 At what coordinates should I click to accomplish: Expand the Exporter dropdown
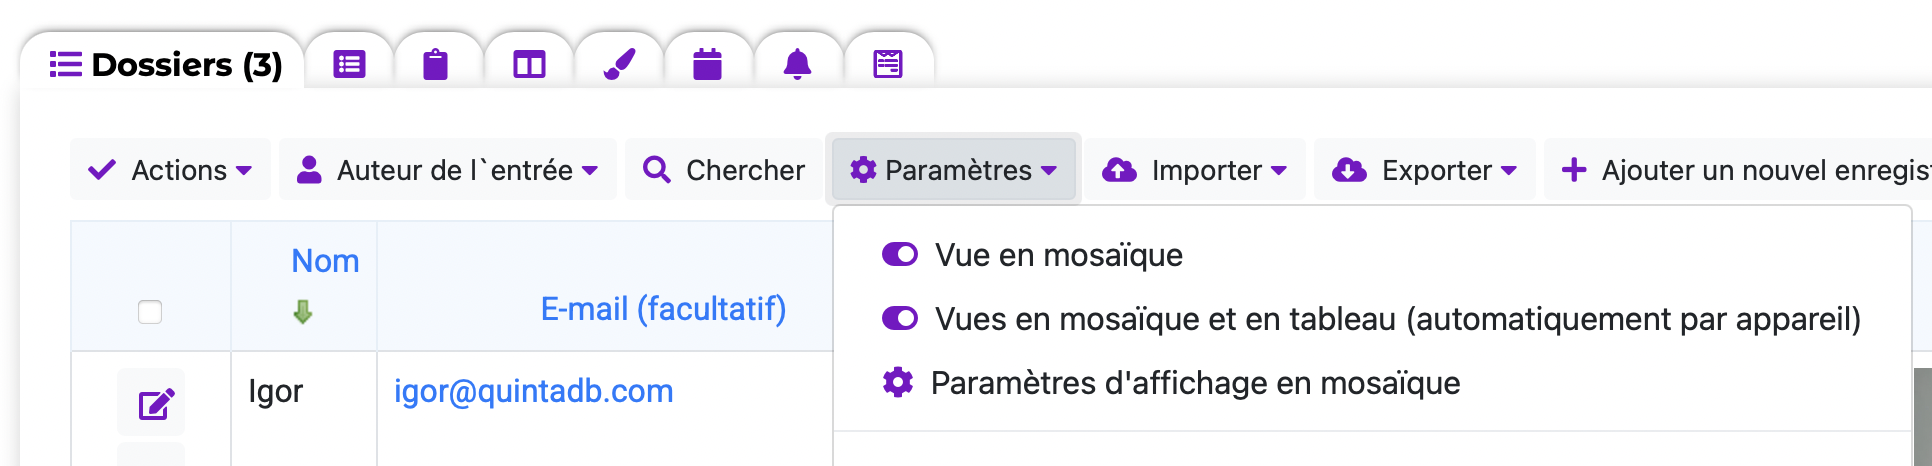click(1425, 170)
